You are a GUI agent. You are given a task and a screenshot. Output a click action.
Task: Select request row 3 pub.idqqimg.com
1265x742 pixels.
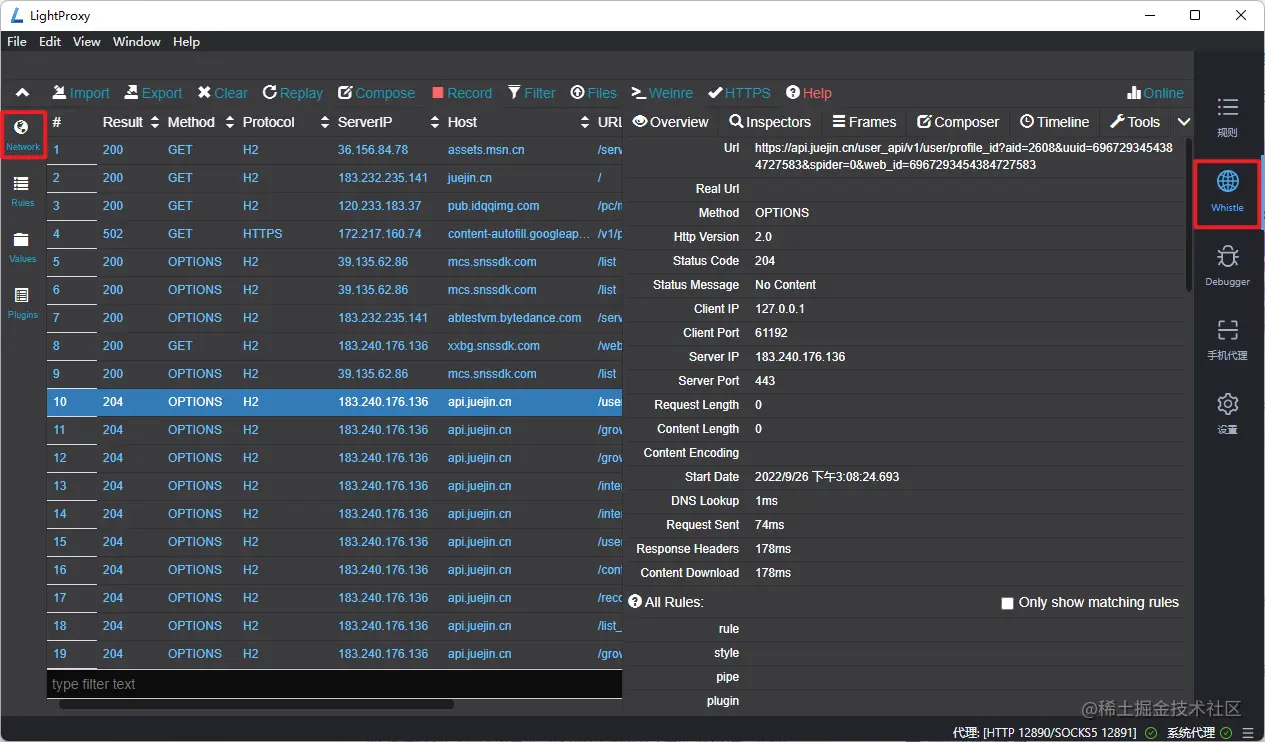pyautogui.click(x=334, y=206)
